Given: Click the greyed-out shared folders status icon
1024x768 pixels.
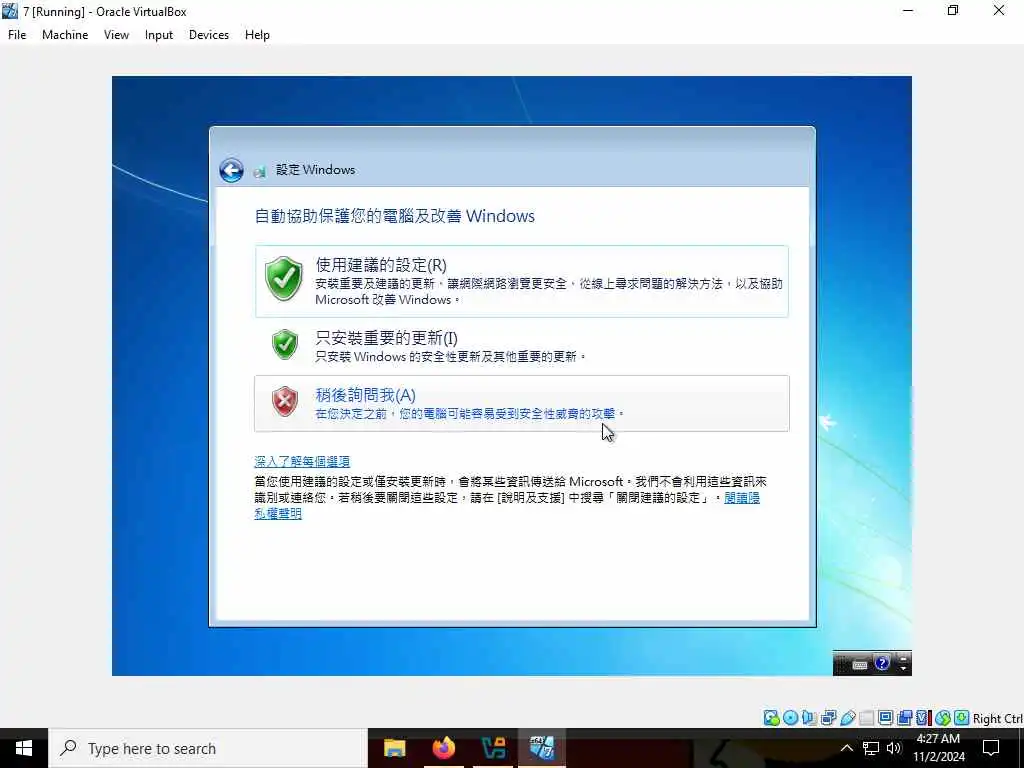Looking at the screenshot, I should coord(866,718).
